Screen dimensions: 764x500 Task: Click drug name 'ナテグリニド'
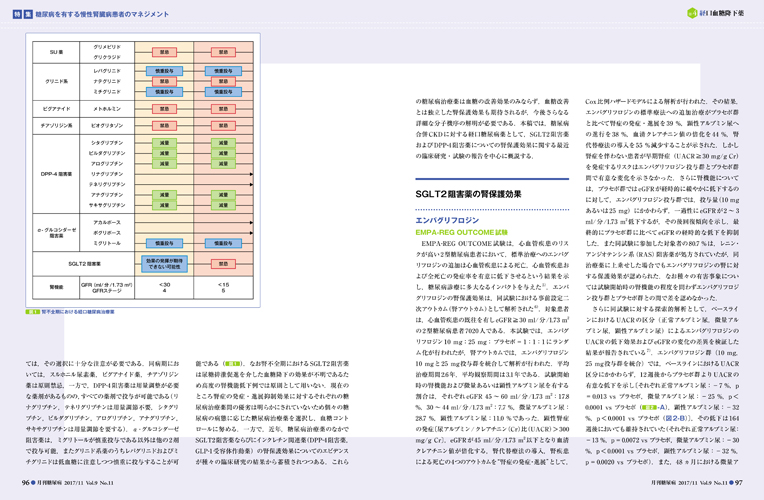107,81
